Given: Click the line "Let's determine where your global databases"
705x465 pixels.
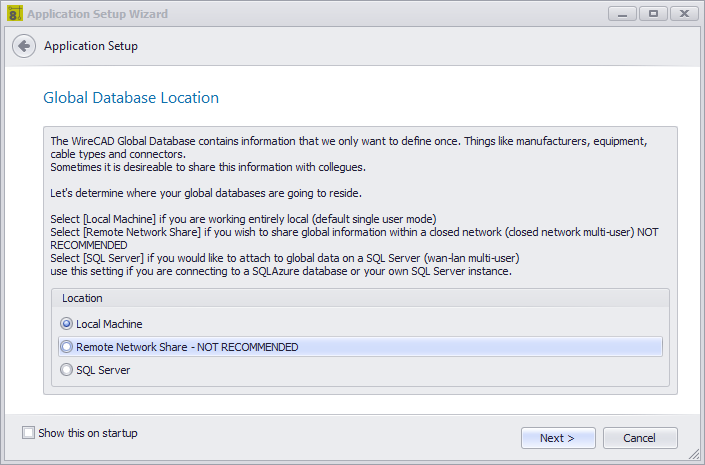Looking at the screenshot, I should pyautogui.click(x=206, y=193).
